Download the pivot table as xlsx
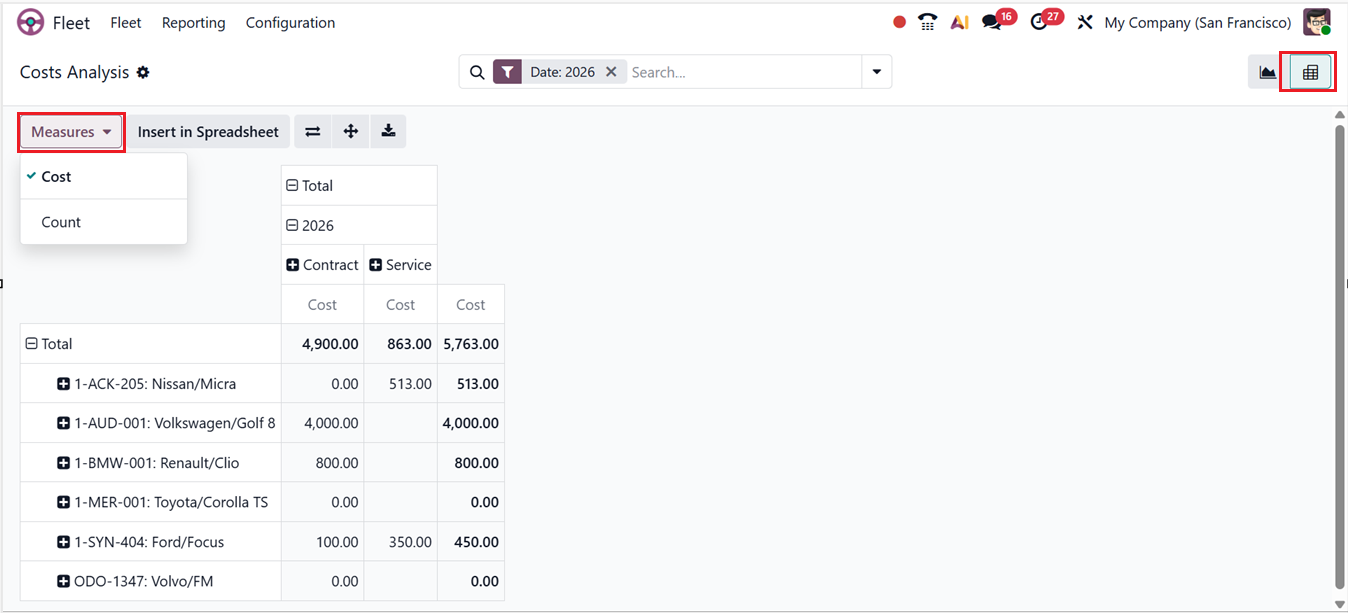The height and width of the screenshot is (613, 1348). [x=388, y=132]
